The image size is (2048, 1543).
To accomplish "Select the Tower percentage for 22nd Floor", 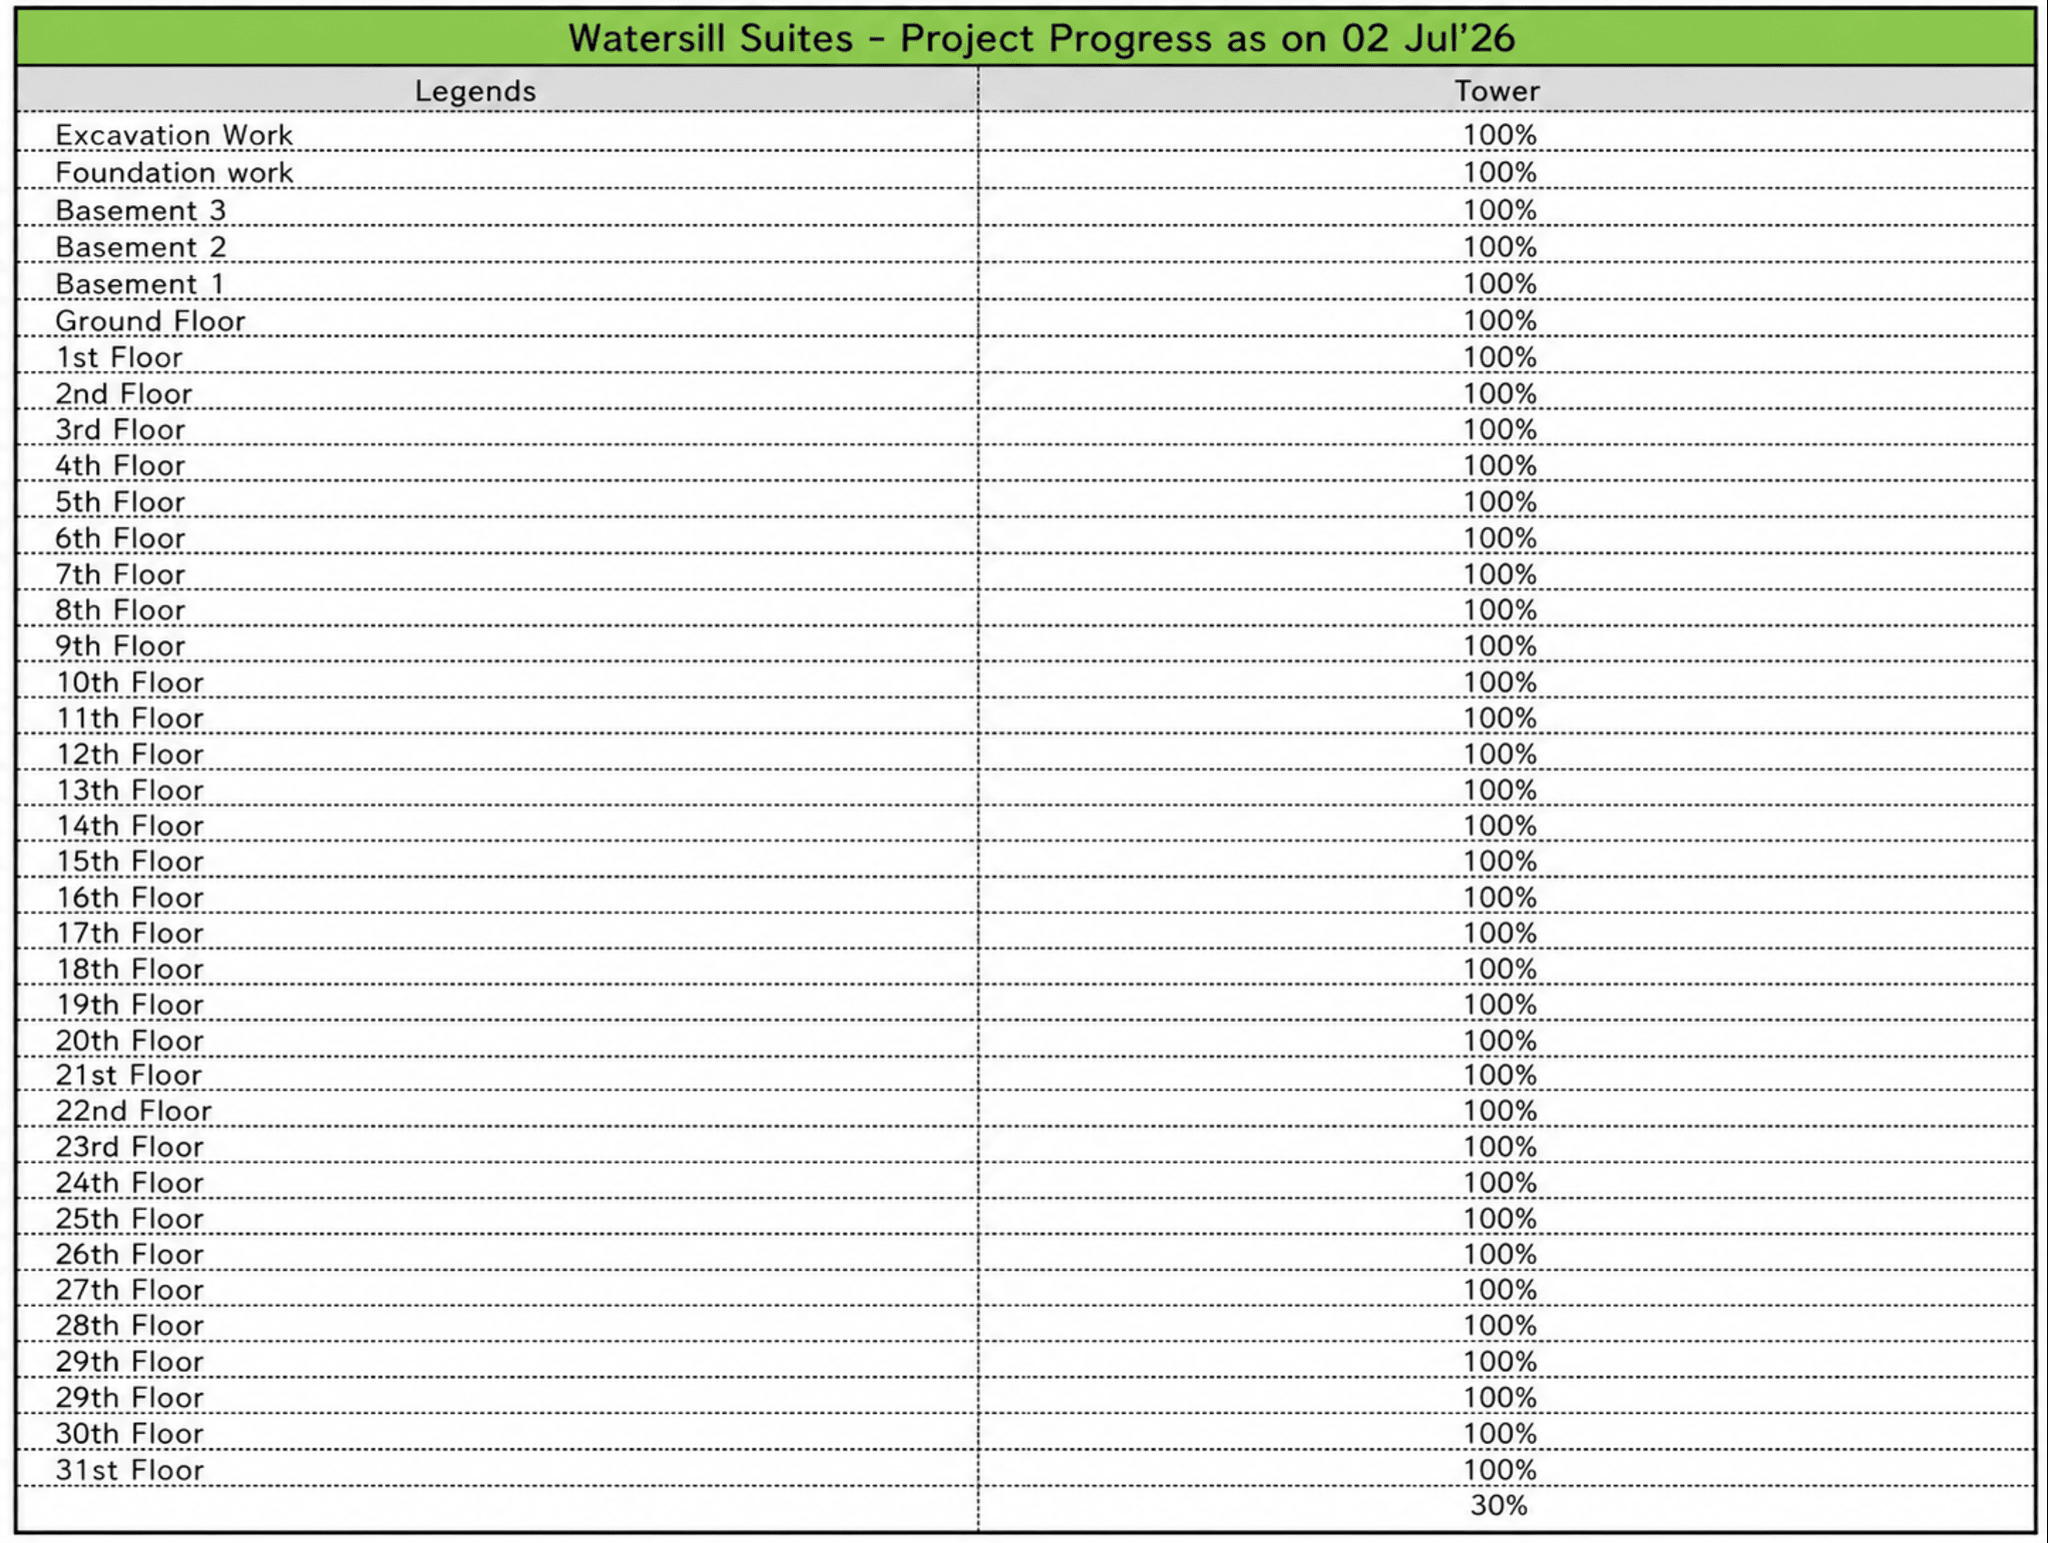I will [1500, 1111].
